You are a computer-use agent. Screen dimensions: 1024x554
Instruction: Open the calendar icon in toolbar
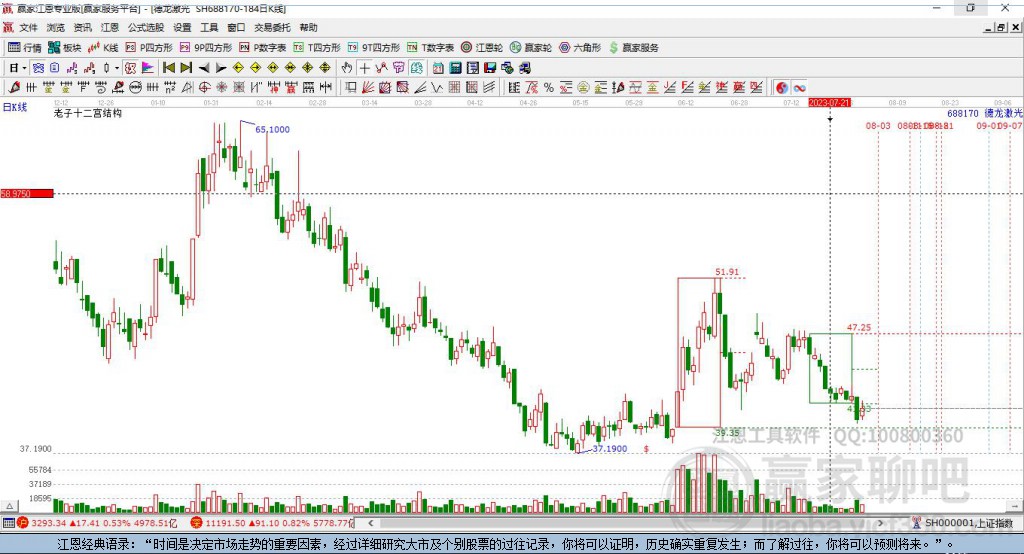(438, 68)
